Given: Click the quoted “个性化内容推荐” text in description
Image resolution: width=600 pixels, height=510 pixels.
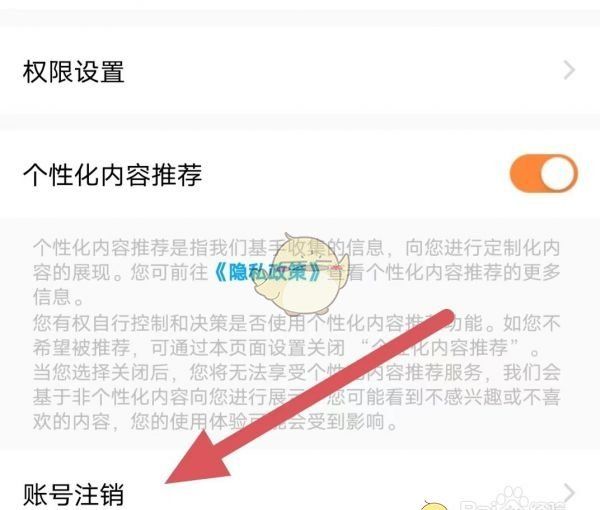Looking at the screenshot, I should (x=440, y=347).
